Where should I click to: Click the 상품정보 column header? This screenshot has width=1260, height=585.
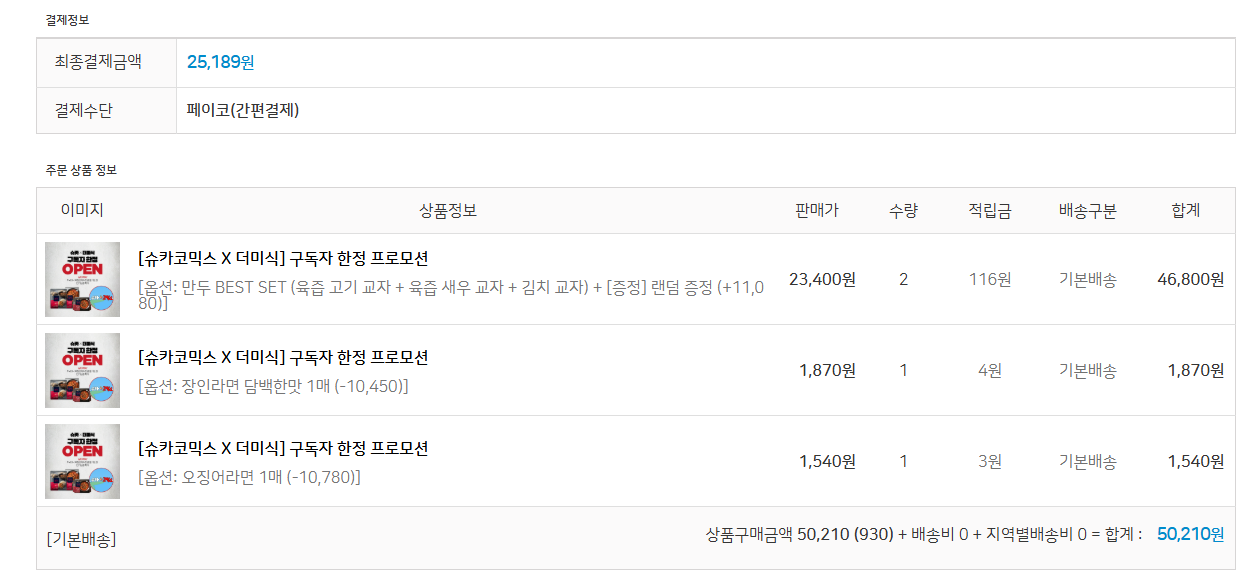[x=447, y=211]
